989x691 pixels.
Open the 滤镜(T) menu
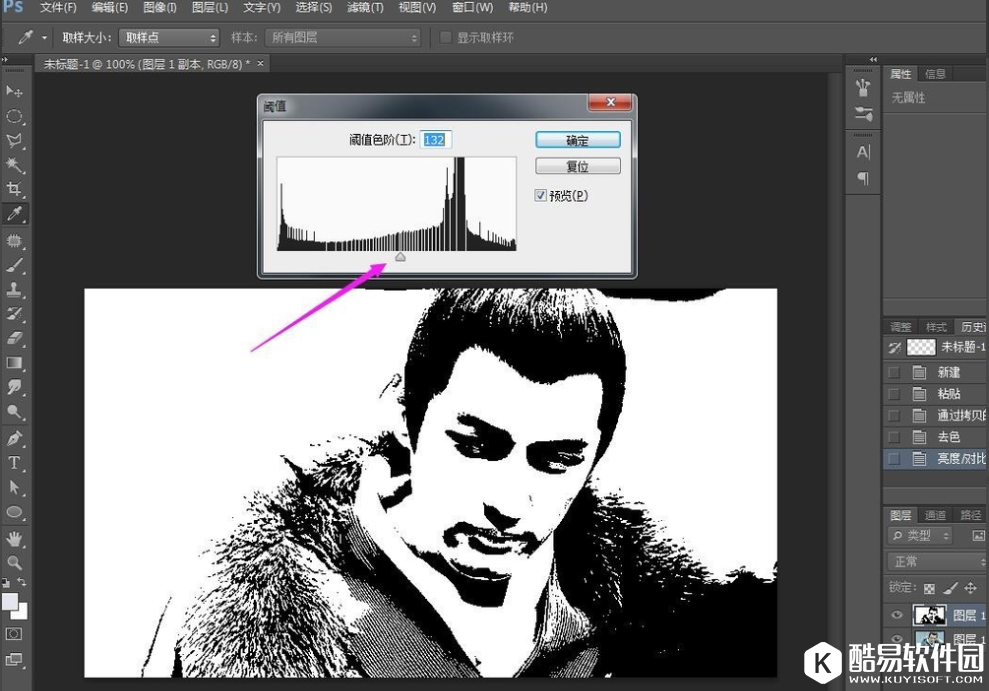pos(365,8)
